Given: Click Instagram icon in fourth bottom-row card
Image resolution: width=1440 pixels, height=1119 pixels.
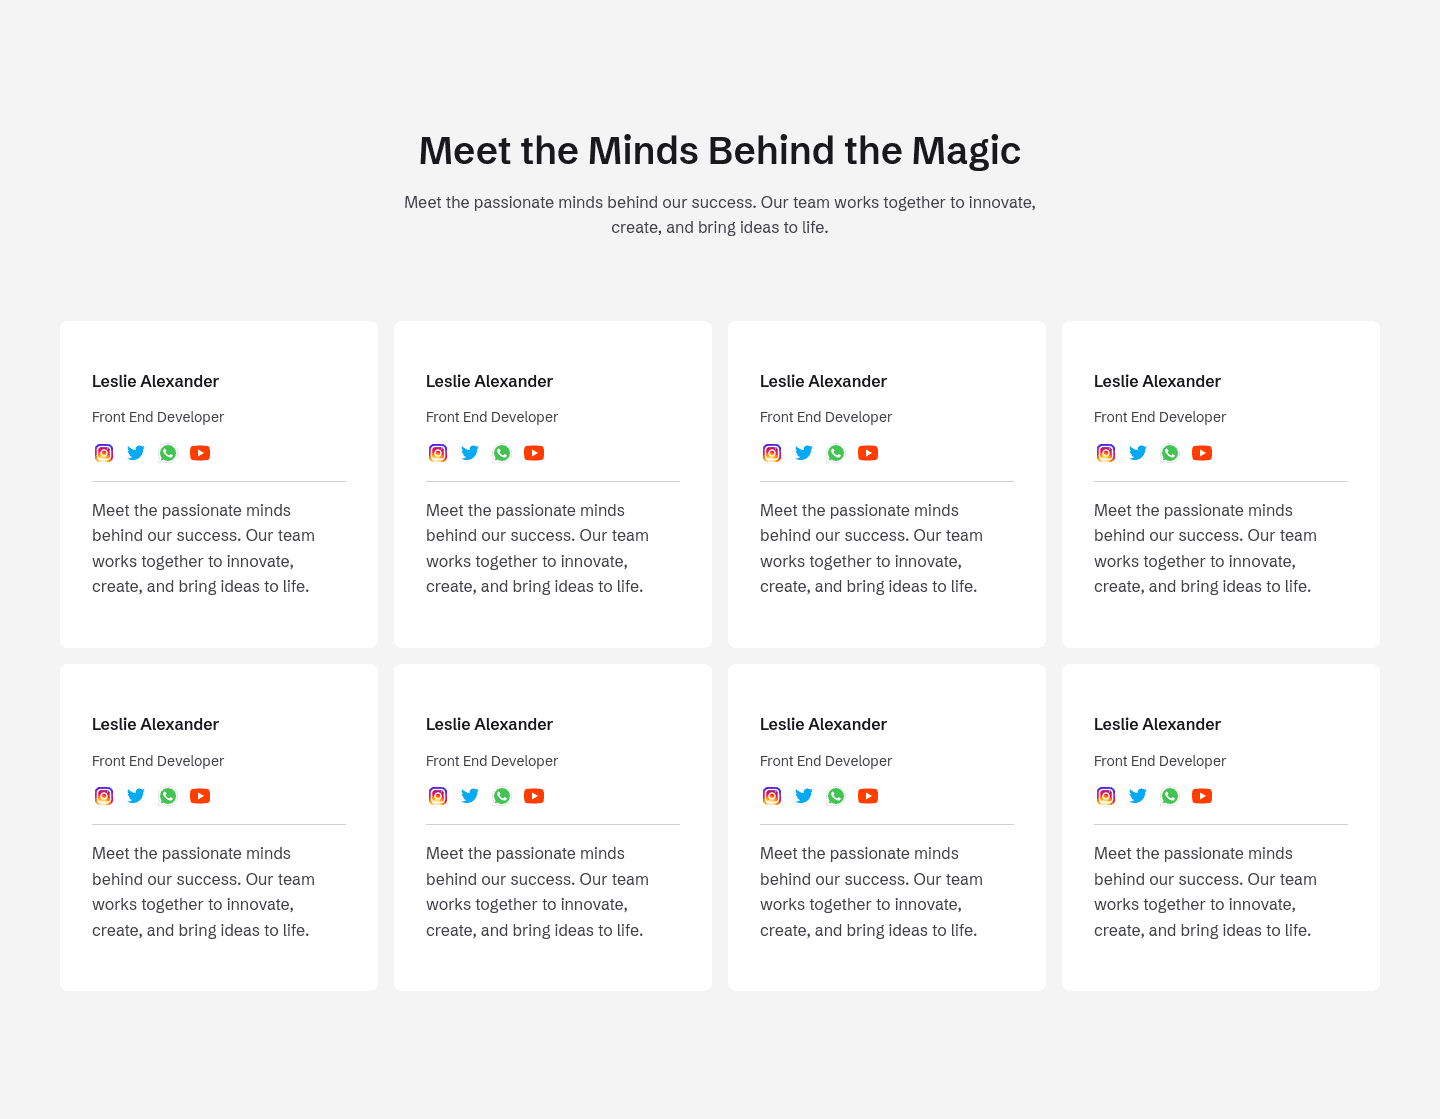Looking at the screenshot, I should point(1106,796).
